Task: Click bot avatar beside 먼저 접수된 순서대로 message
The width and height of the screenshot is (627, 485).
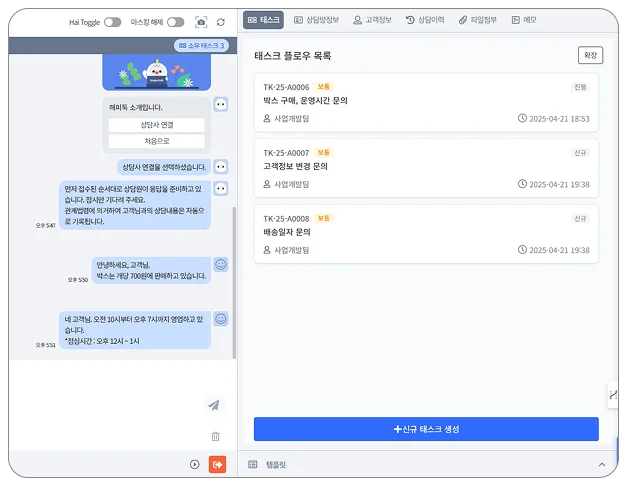Action: point(221,188)
